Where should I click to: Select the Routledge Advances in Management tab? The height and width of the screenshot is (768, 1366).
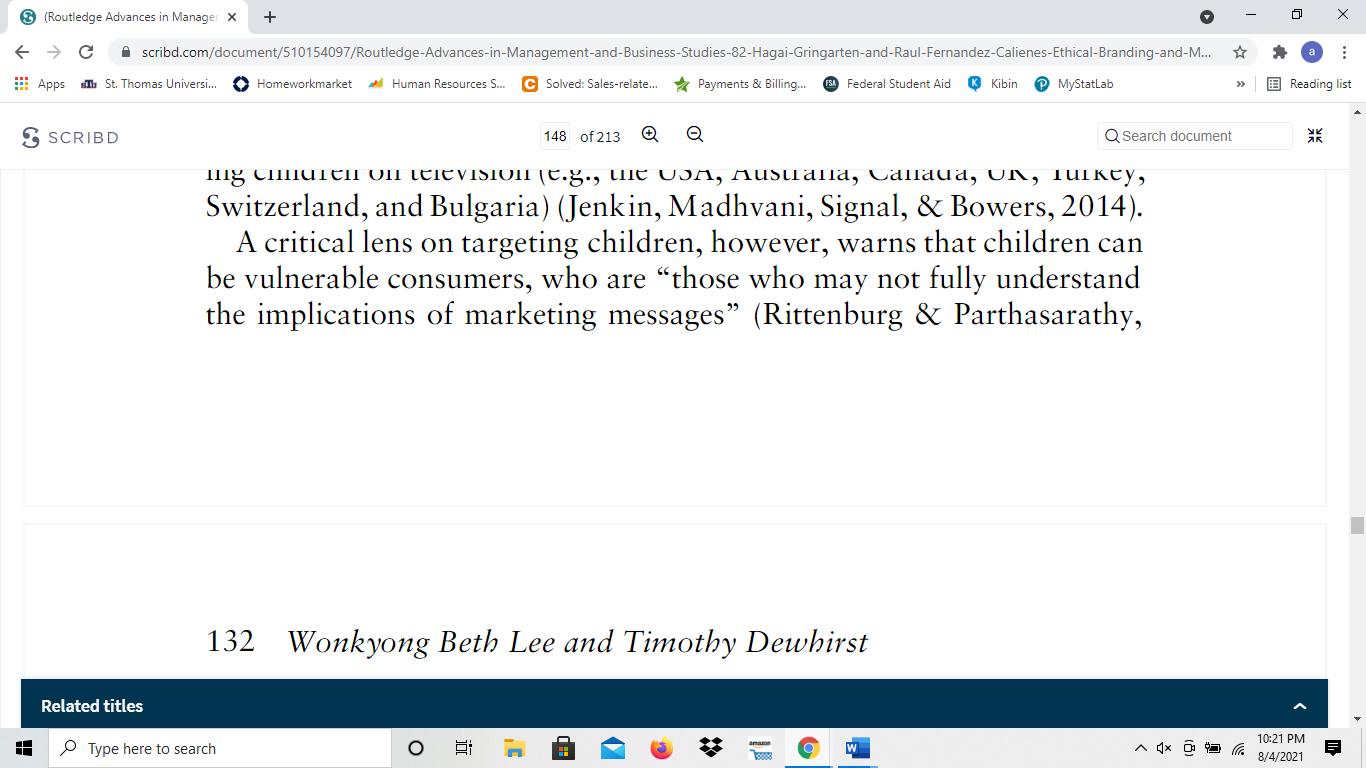pyautogui.click(x=128, y=16)
